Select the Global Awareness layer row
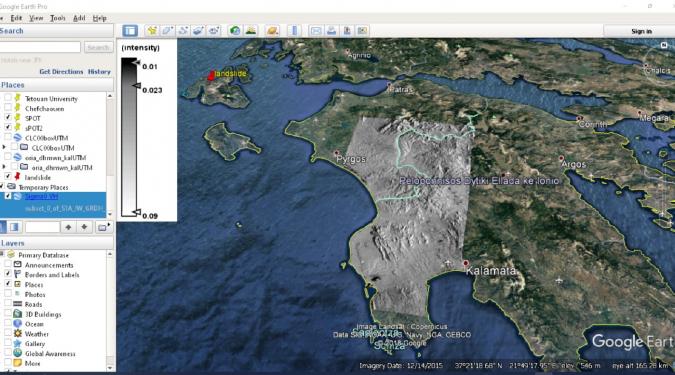 (x=50, y=353)
